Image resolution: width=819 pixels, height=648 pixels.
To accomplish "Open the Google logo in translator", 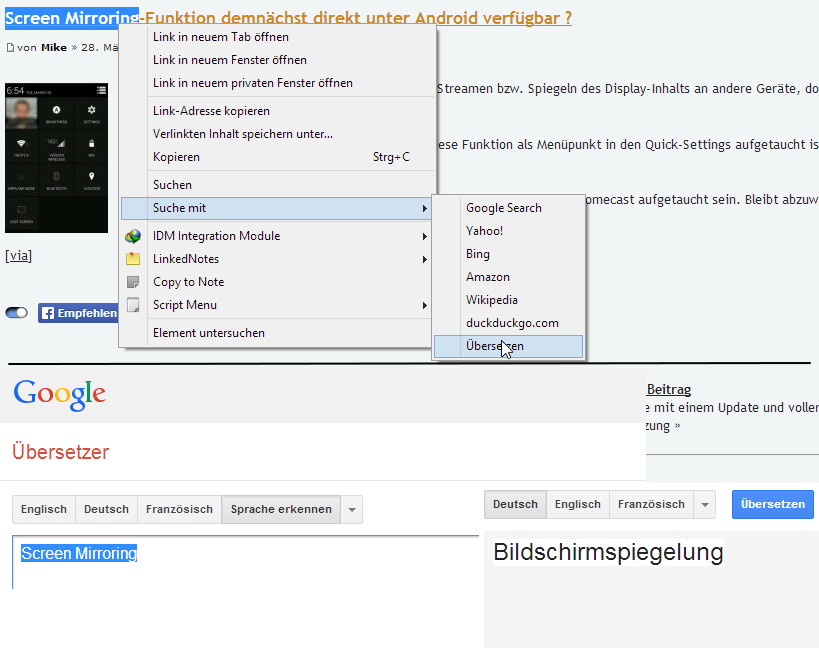I will 60,395.
